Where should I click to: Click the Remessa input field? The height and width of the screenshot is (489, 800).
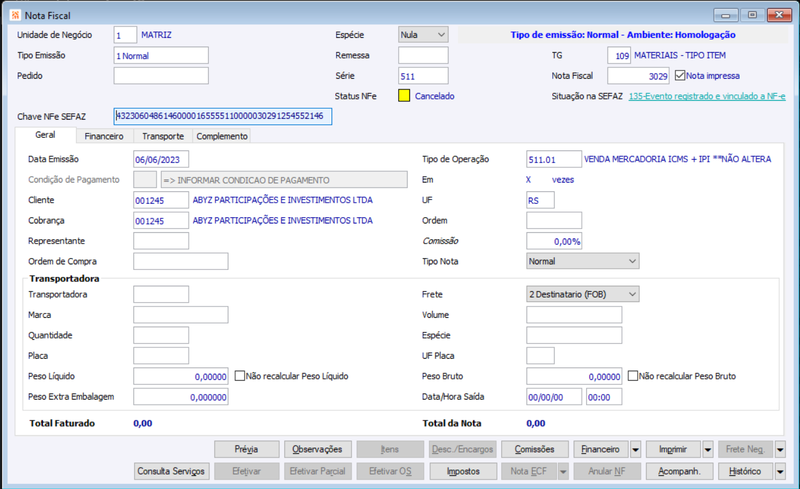pyautogui.click(x=423, y=55)
